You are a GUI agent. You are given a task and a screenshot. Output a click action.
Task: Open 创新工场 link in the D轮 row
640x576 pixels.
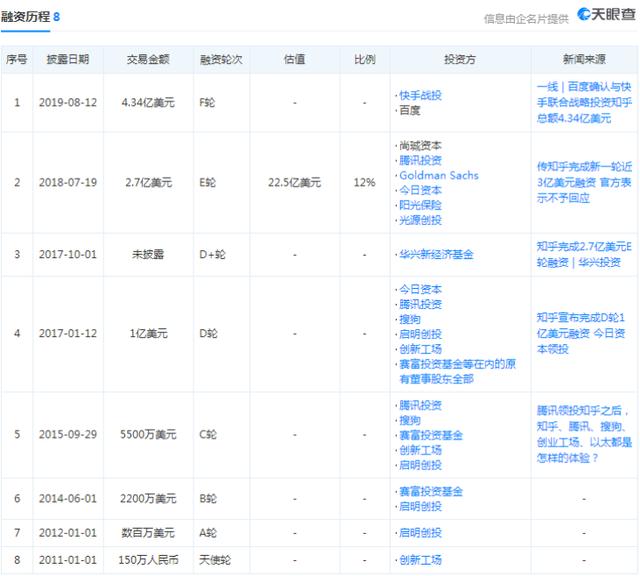tap(420, 349)
